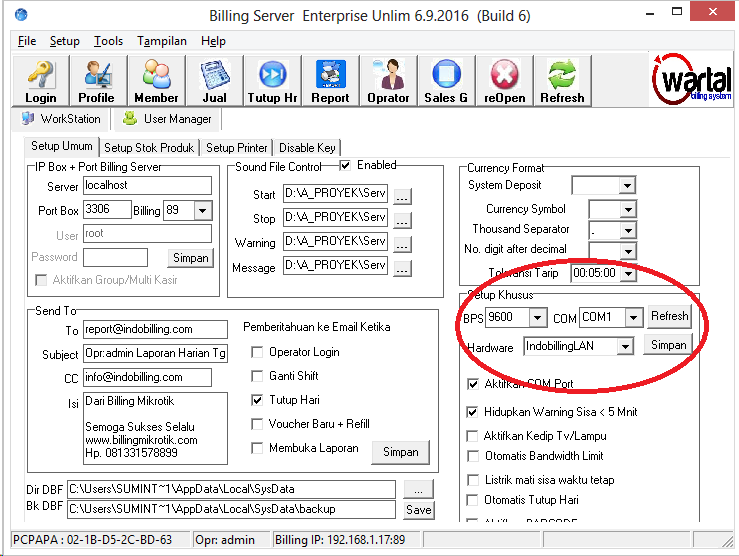Expand the Thousand Separator dropdown
The width and height of the screenshot is (739, 556).
628,230
